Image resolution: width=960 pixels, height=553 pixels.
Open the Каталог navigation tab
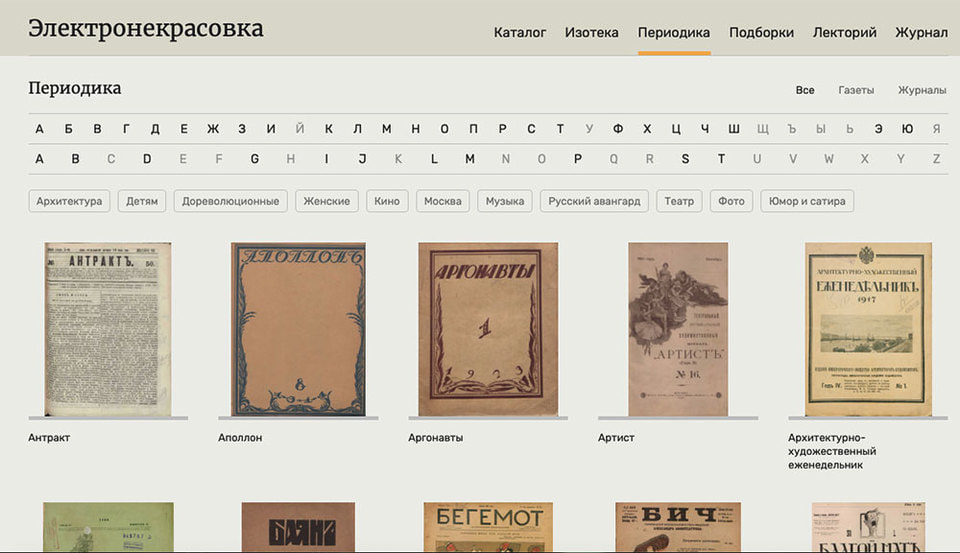pos(520,32)
